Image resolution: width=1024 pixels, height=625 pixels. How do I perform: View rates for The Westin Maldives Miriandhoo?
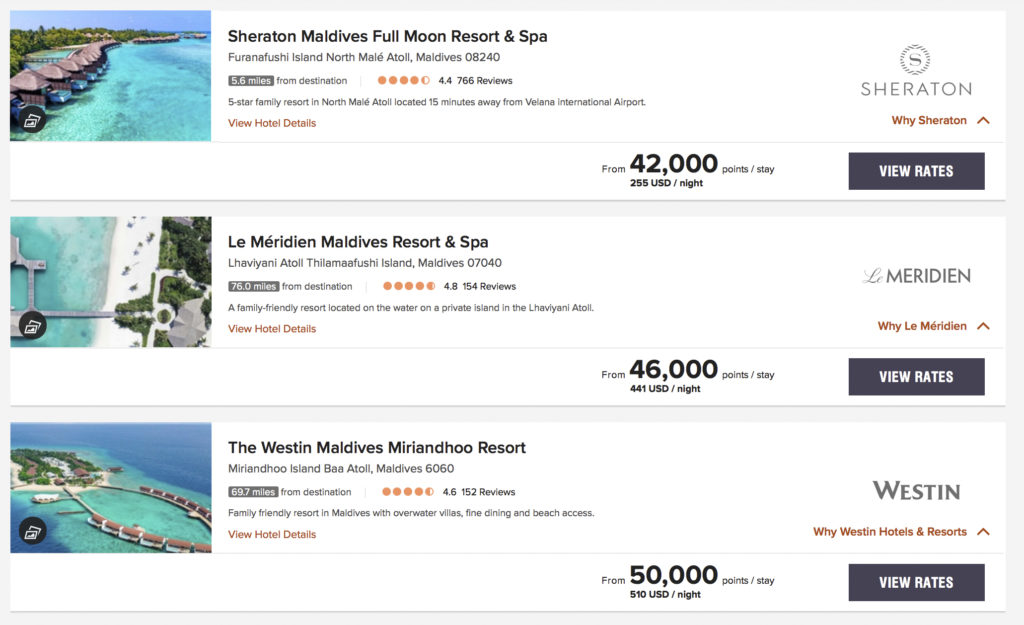(916, 582)
